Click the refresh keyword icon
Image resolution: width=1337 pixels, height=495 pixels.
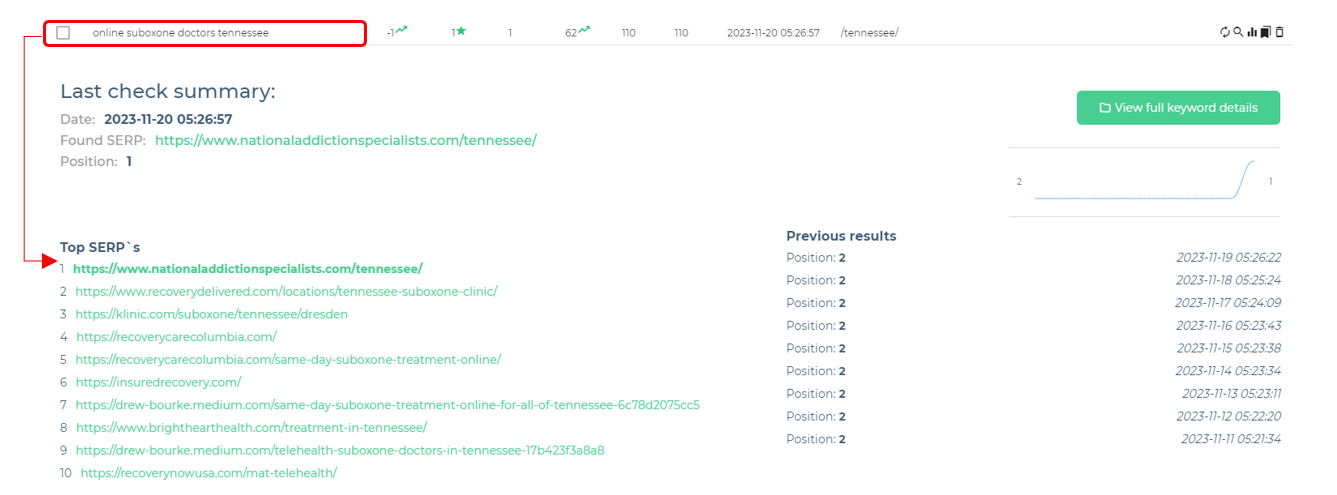[1225, 32]
